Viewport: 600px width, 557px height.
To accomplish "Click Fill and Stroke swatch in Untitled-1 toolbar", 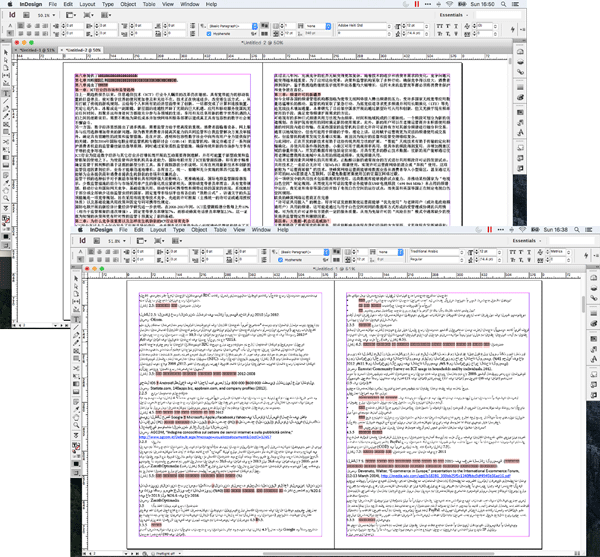I will (76, 446).
